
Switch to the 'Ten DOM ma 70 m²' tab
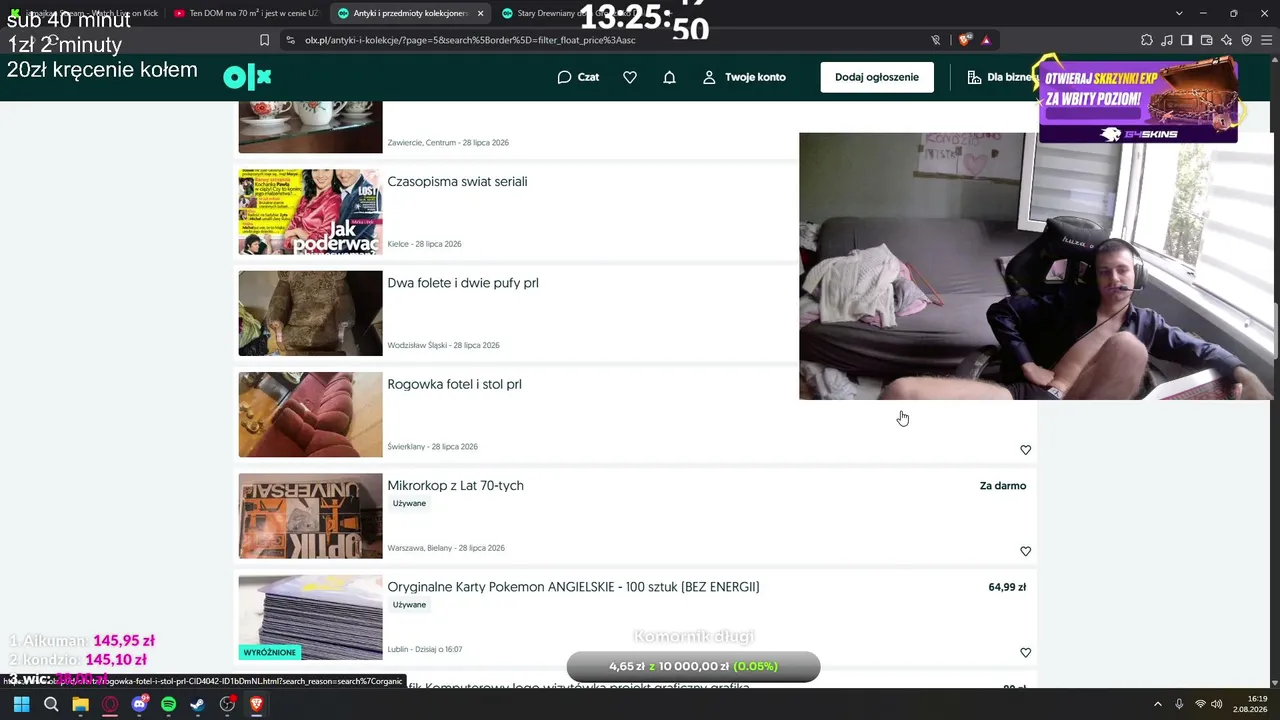(x=246, y=13)
